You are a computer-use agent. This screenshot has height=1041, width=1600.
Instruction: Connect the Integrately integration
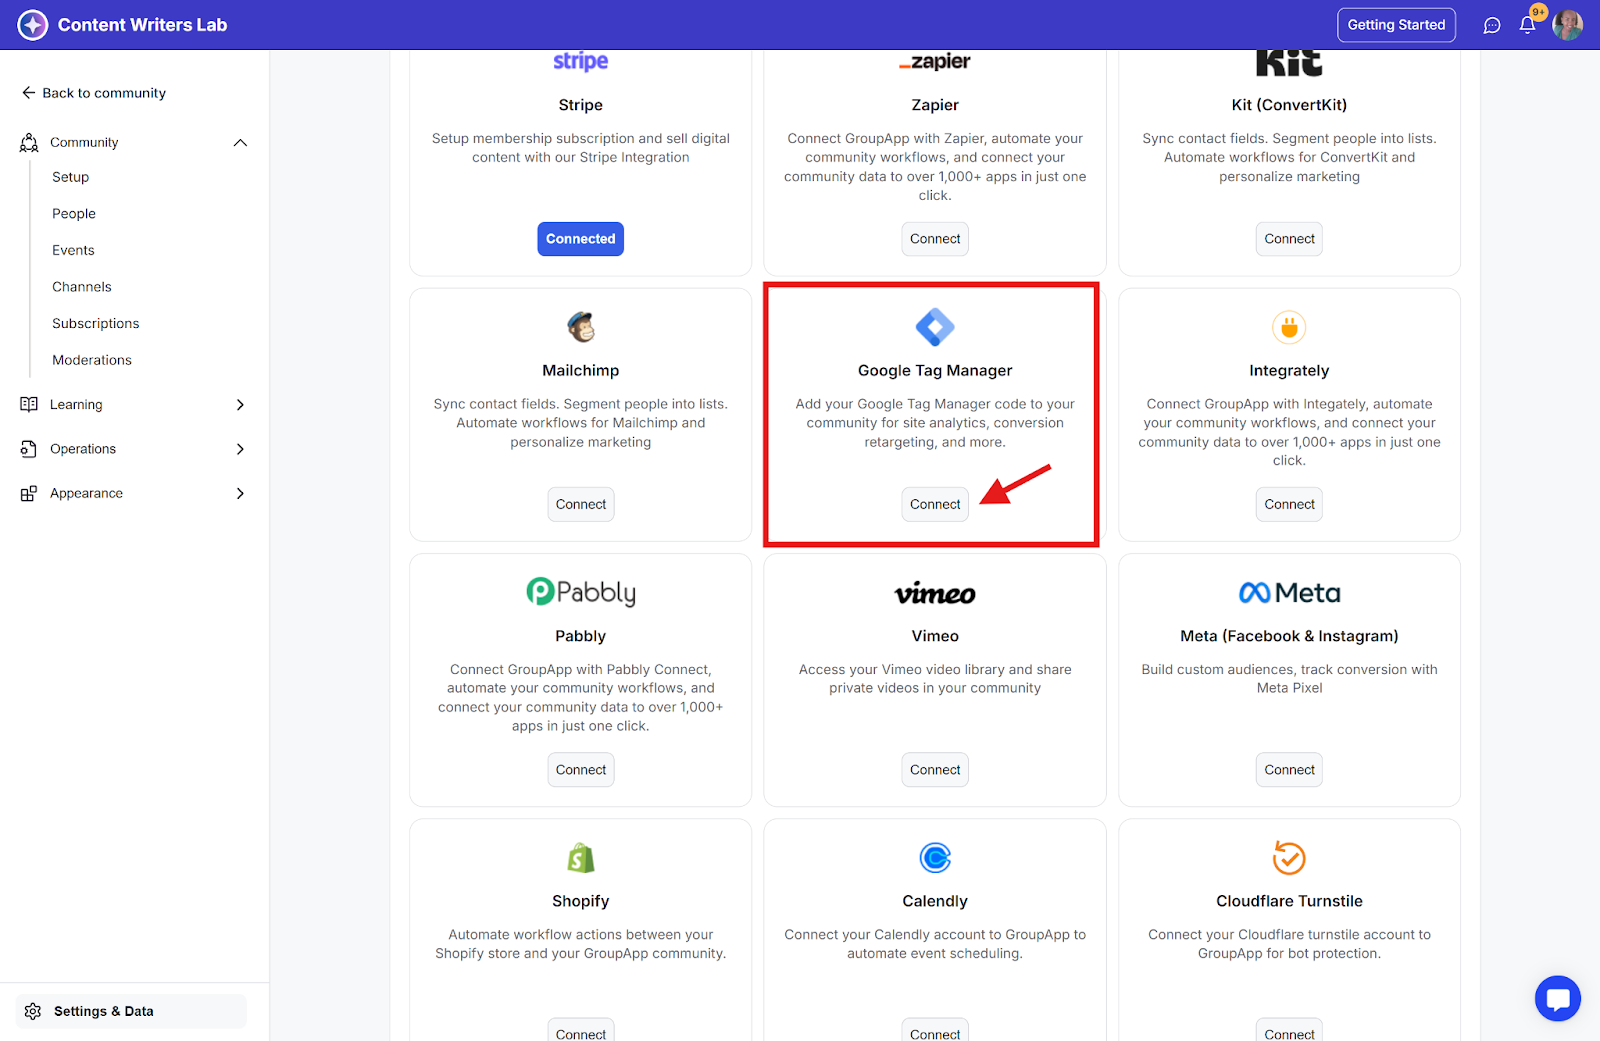tap(1289, 505)
